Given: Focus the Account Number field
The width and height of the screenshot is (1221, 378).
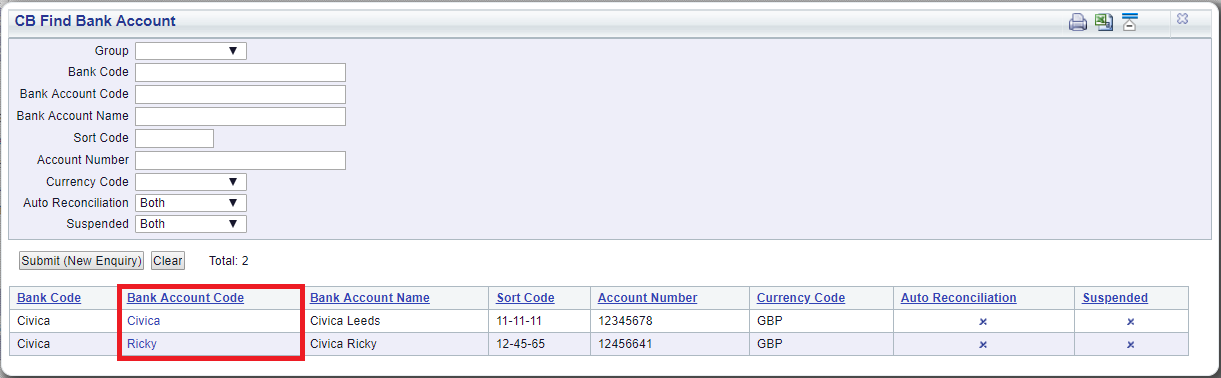Looking at the screenshot, I should coord(240,160).
